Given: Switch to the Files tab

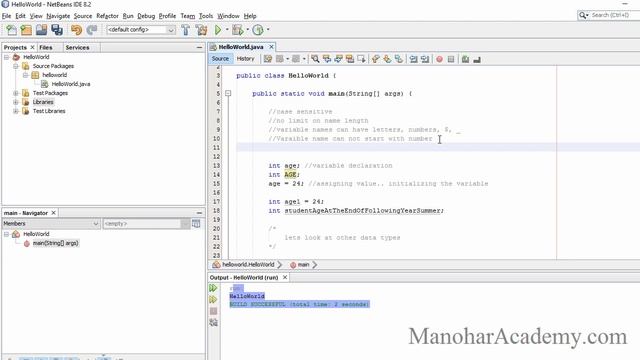Looking at the screenshot, I should (x=46, y=47).
